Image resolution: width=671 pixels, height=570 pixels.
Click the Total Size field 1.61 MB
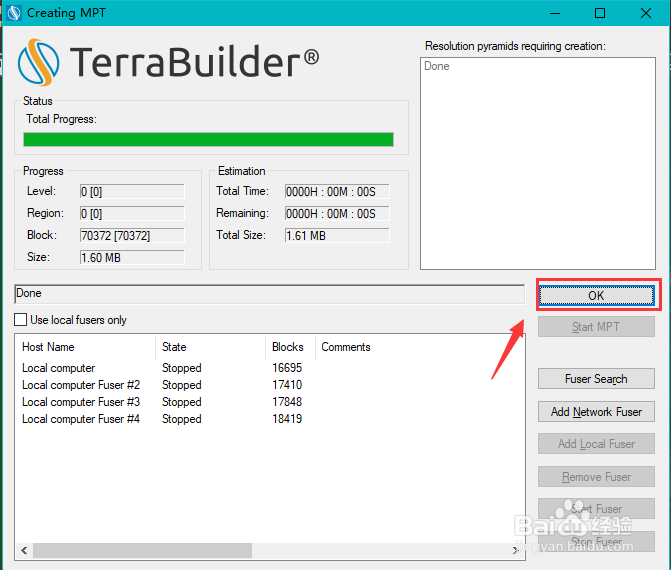tap(337, 235)
